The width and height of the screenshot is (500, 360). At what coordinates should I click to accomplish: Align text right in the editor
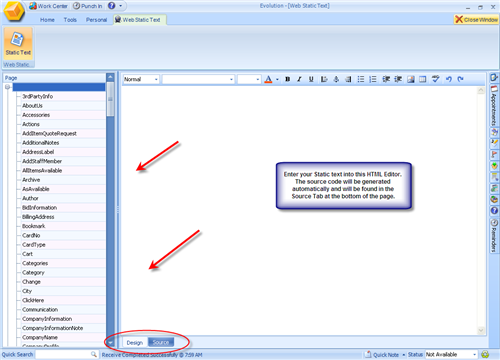[348, 79]
